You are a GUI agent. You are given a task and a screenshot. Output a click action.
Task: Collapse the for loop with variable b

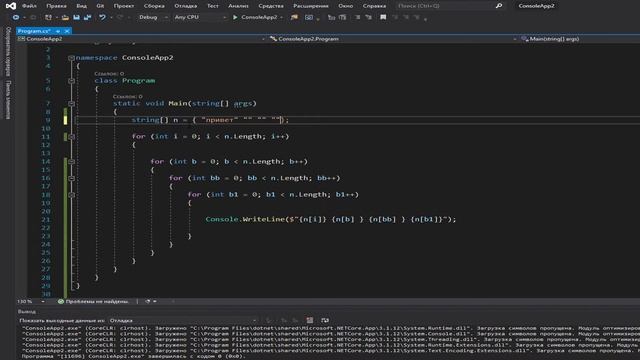coord(71,162)
